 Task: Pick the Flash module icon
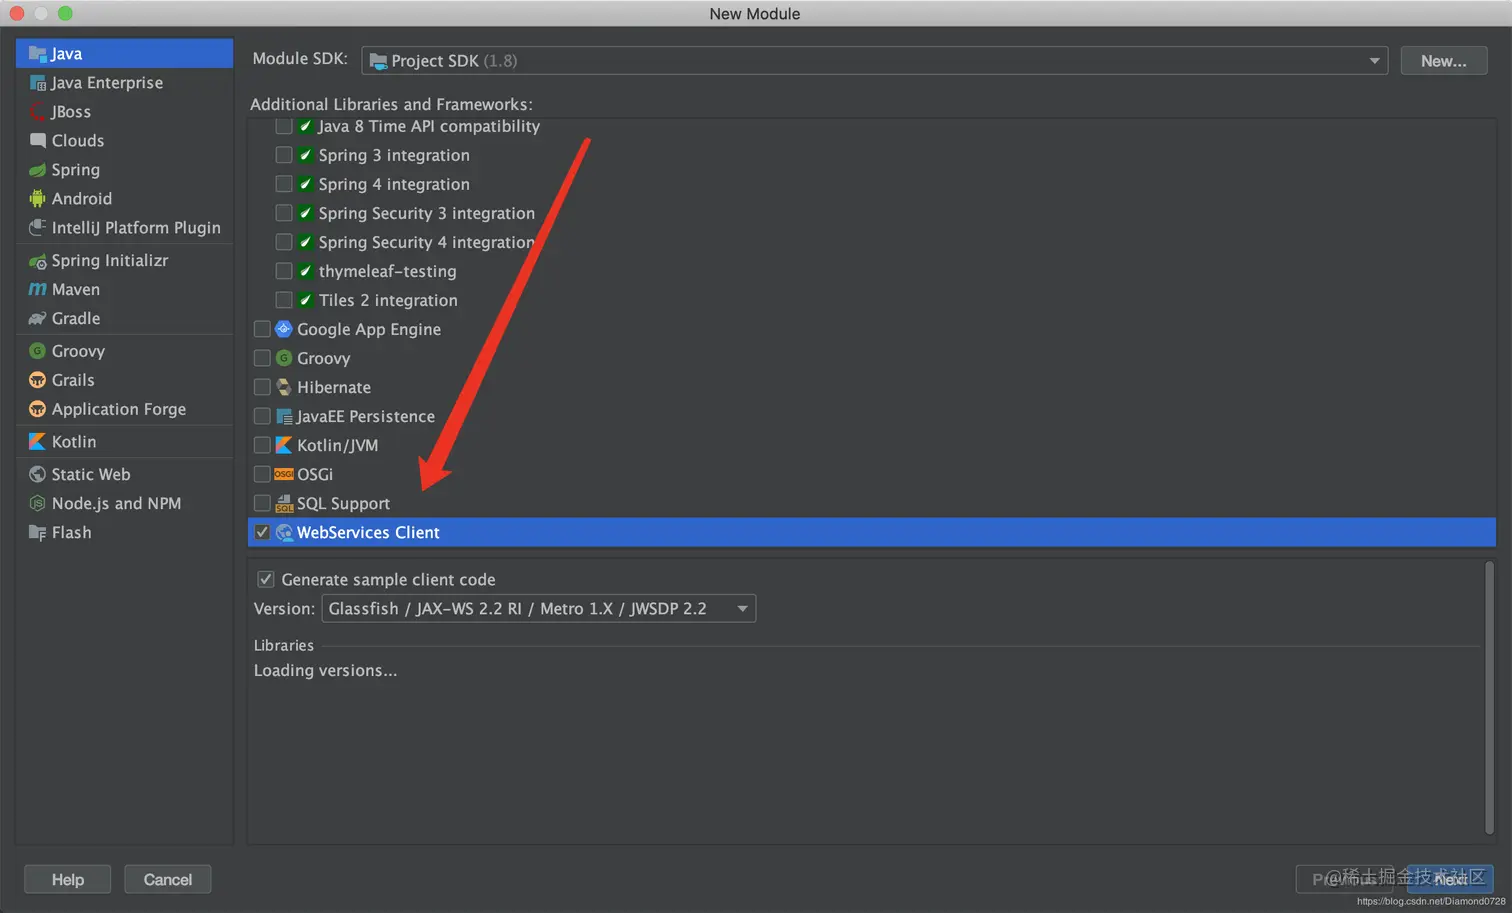[x=38, y=532]
